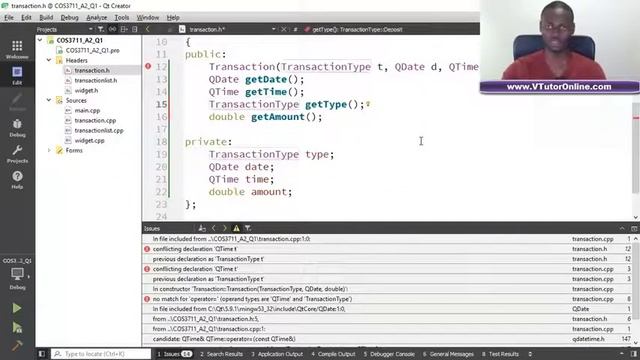The image size is (640, 360).
Task: Switch to Search Results tab
Action: pos(221,354)
